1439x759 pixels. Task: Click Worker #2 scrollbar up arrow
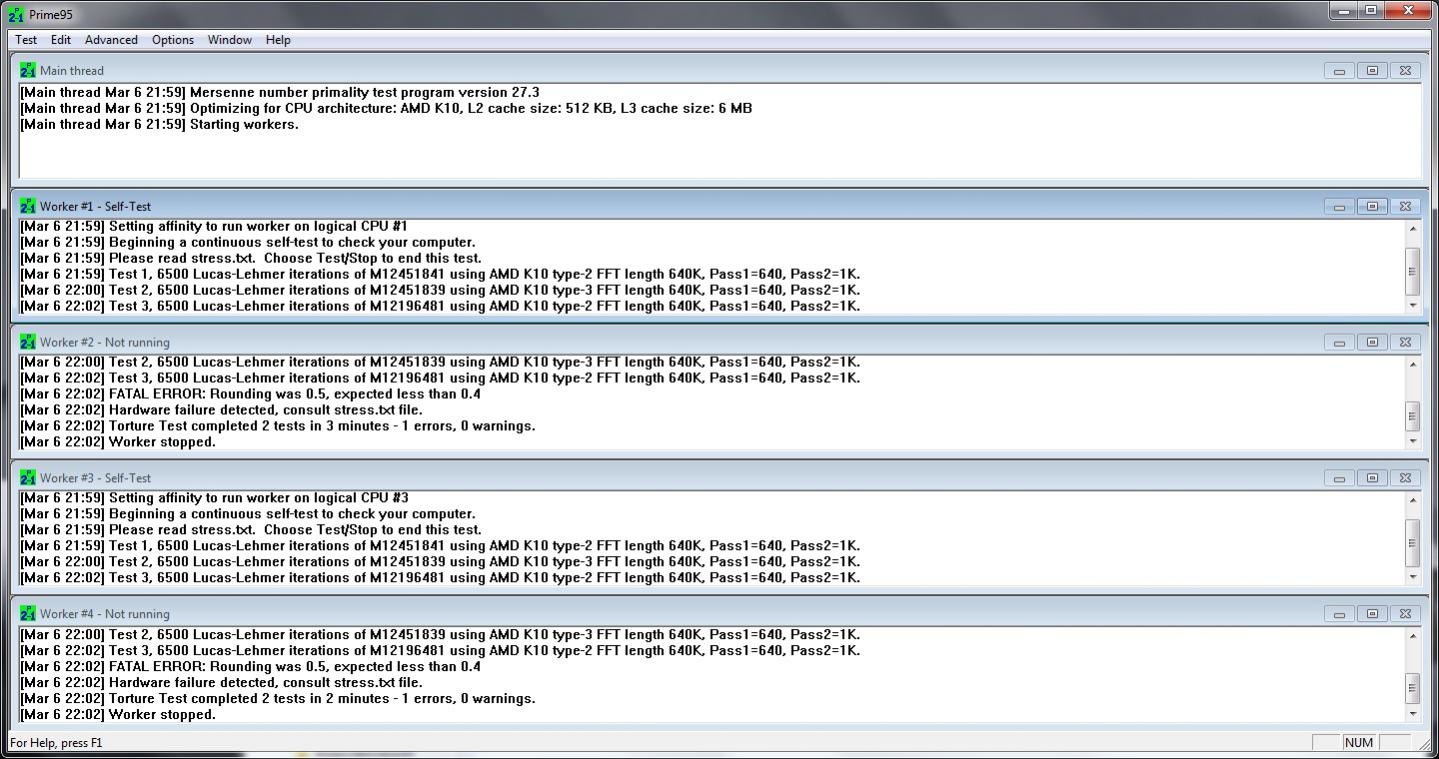1412,364
